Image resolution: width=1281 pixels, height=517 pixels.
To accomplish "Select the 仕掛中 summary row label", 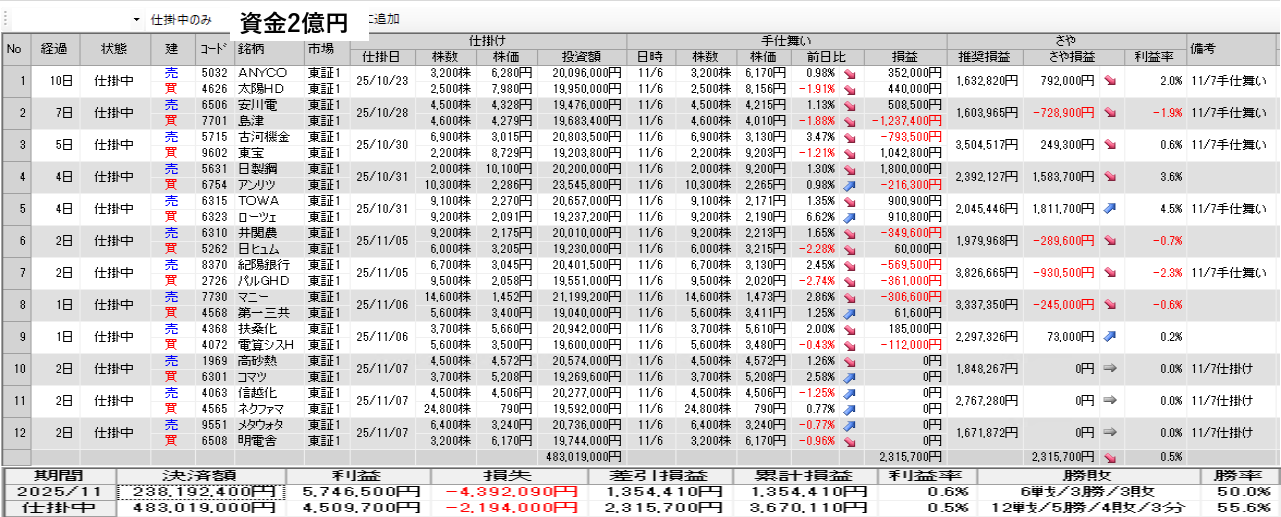I will (59, 507).
